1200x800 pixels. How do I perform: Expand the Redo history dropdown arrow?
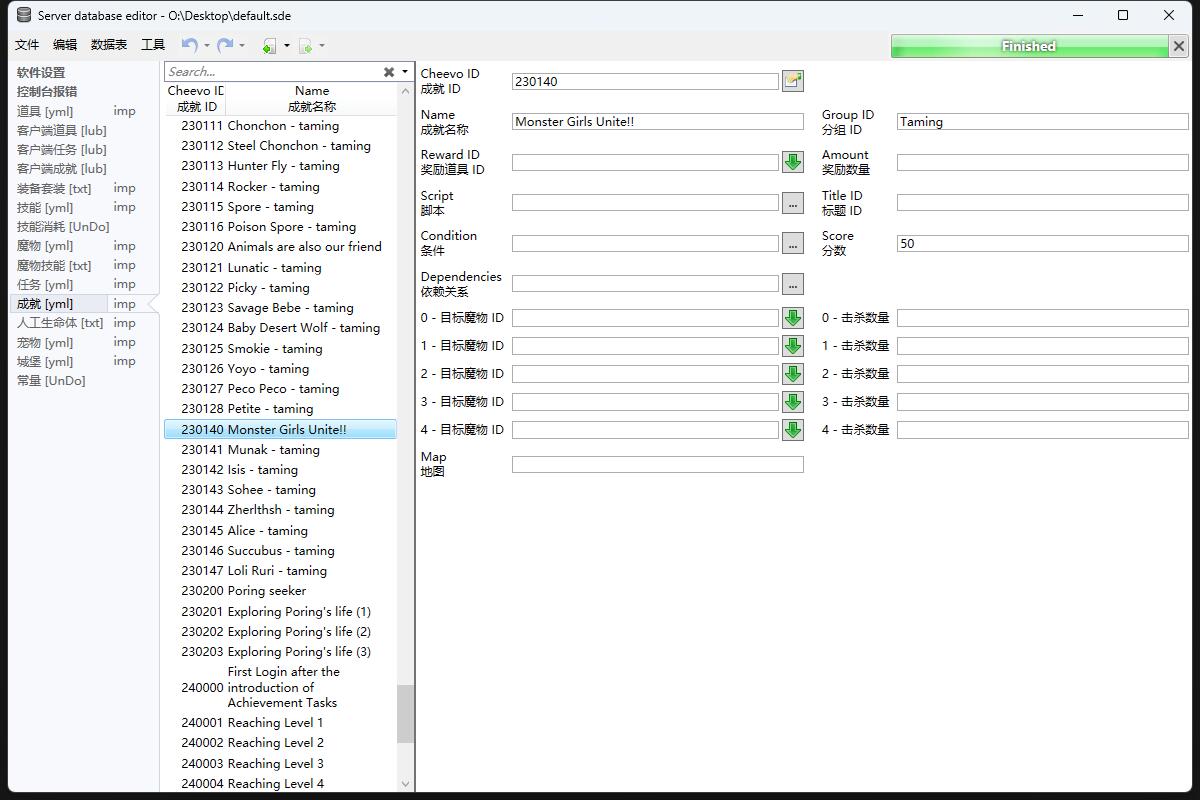242,45
